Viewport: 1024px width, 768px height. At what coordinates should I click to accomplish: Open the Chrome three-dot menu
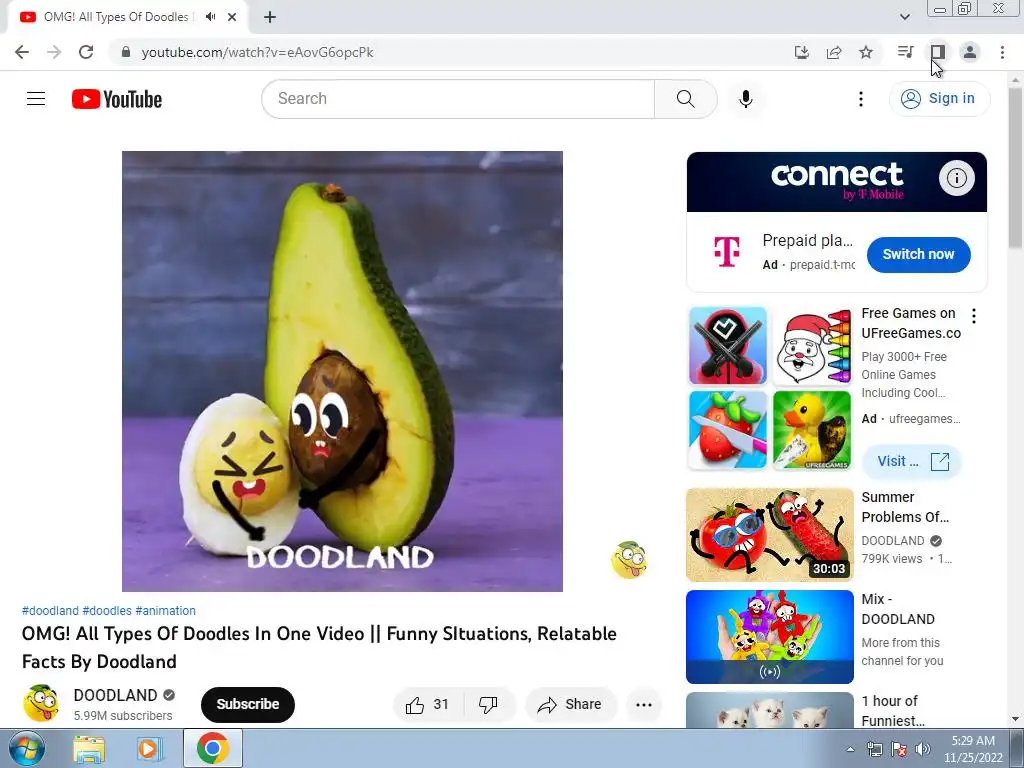(1002, 52)
